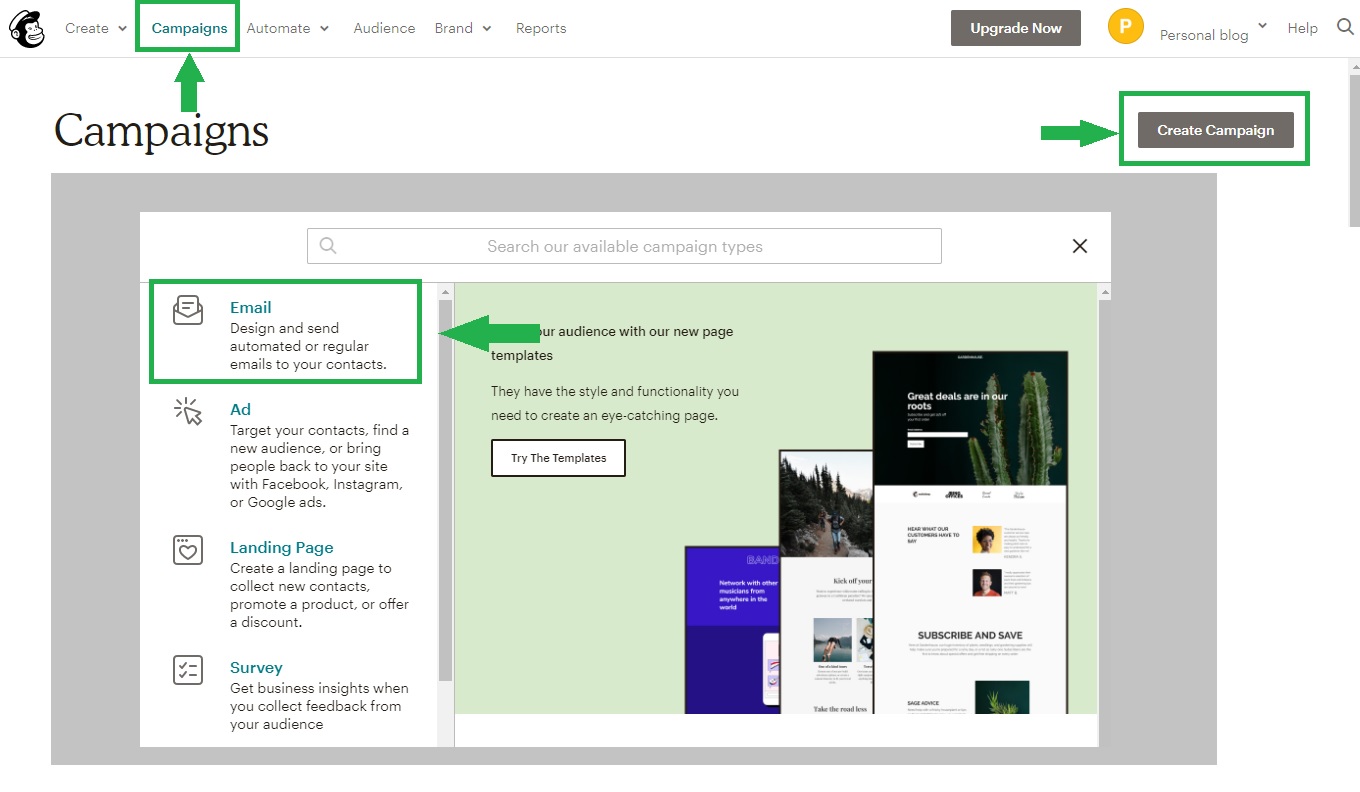Click the Mailchimp monkey logo

point(27,29)
